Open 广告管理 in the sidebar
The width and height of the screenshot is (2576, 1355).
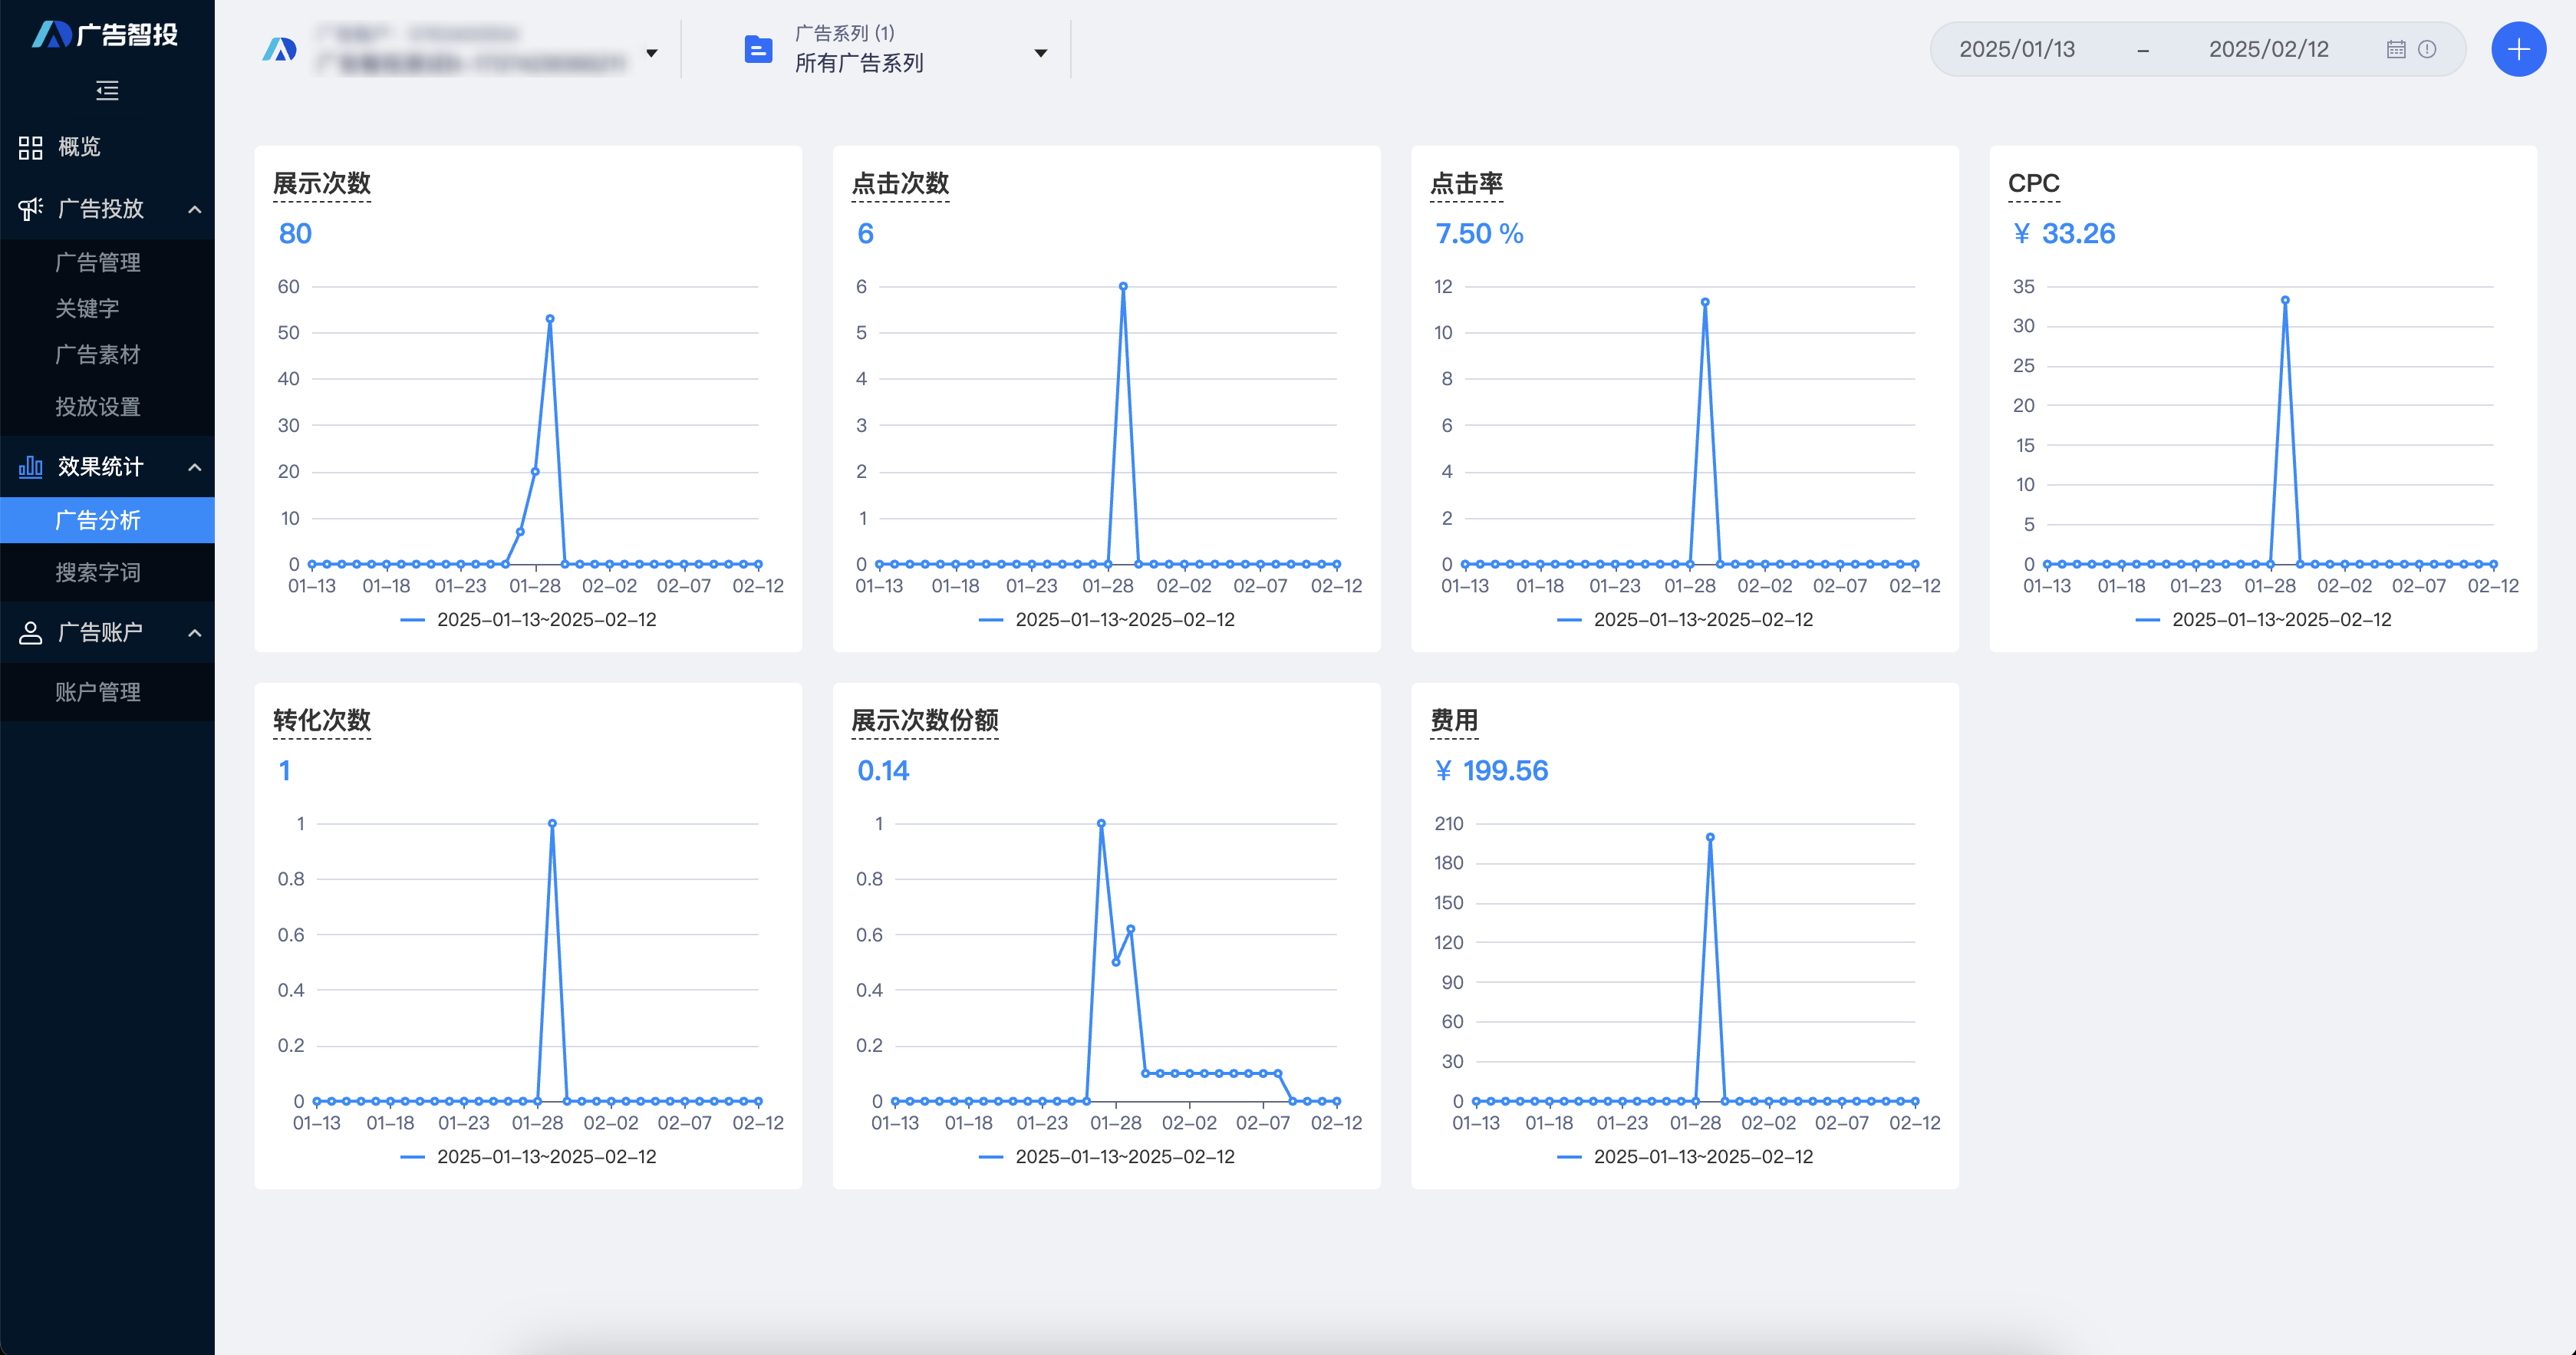97,262
